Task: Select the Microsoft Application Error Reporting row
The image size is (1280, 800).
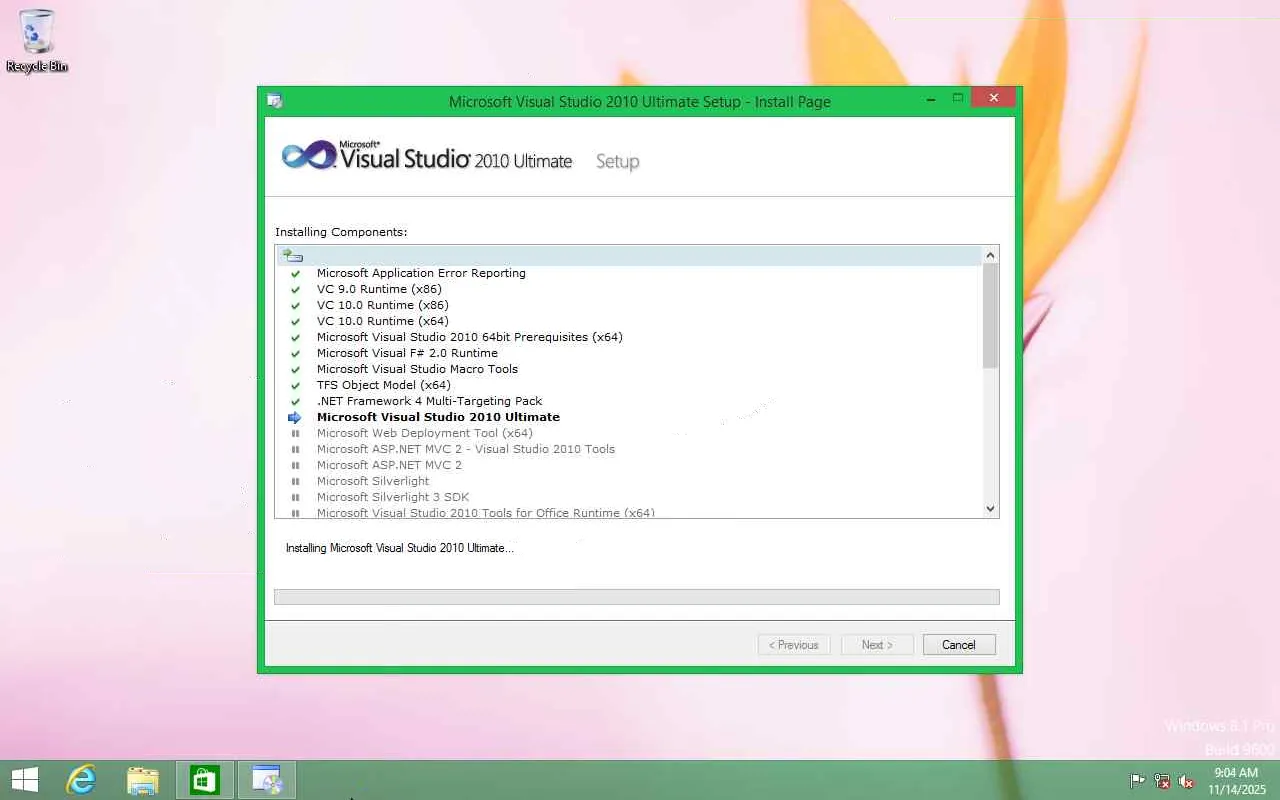Action: point(629,273)
